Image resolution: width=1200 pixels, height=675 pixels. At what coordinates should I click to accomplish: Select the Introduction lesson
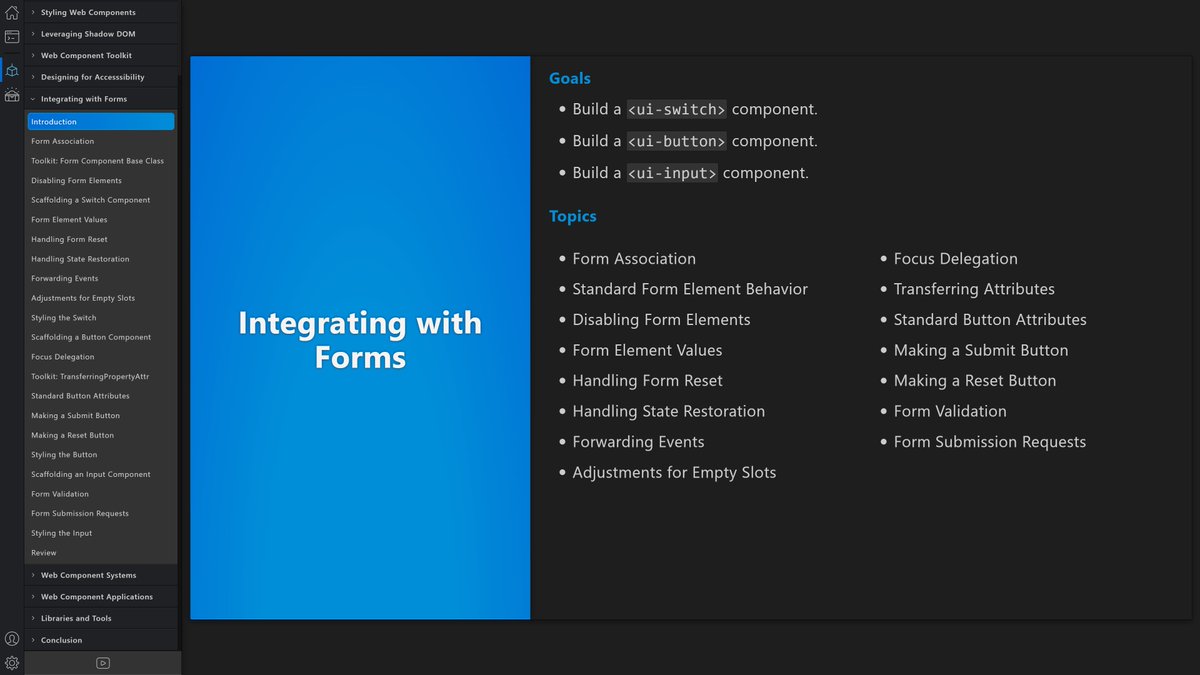[101, 122]
